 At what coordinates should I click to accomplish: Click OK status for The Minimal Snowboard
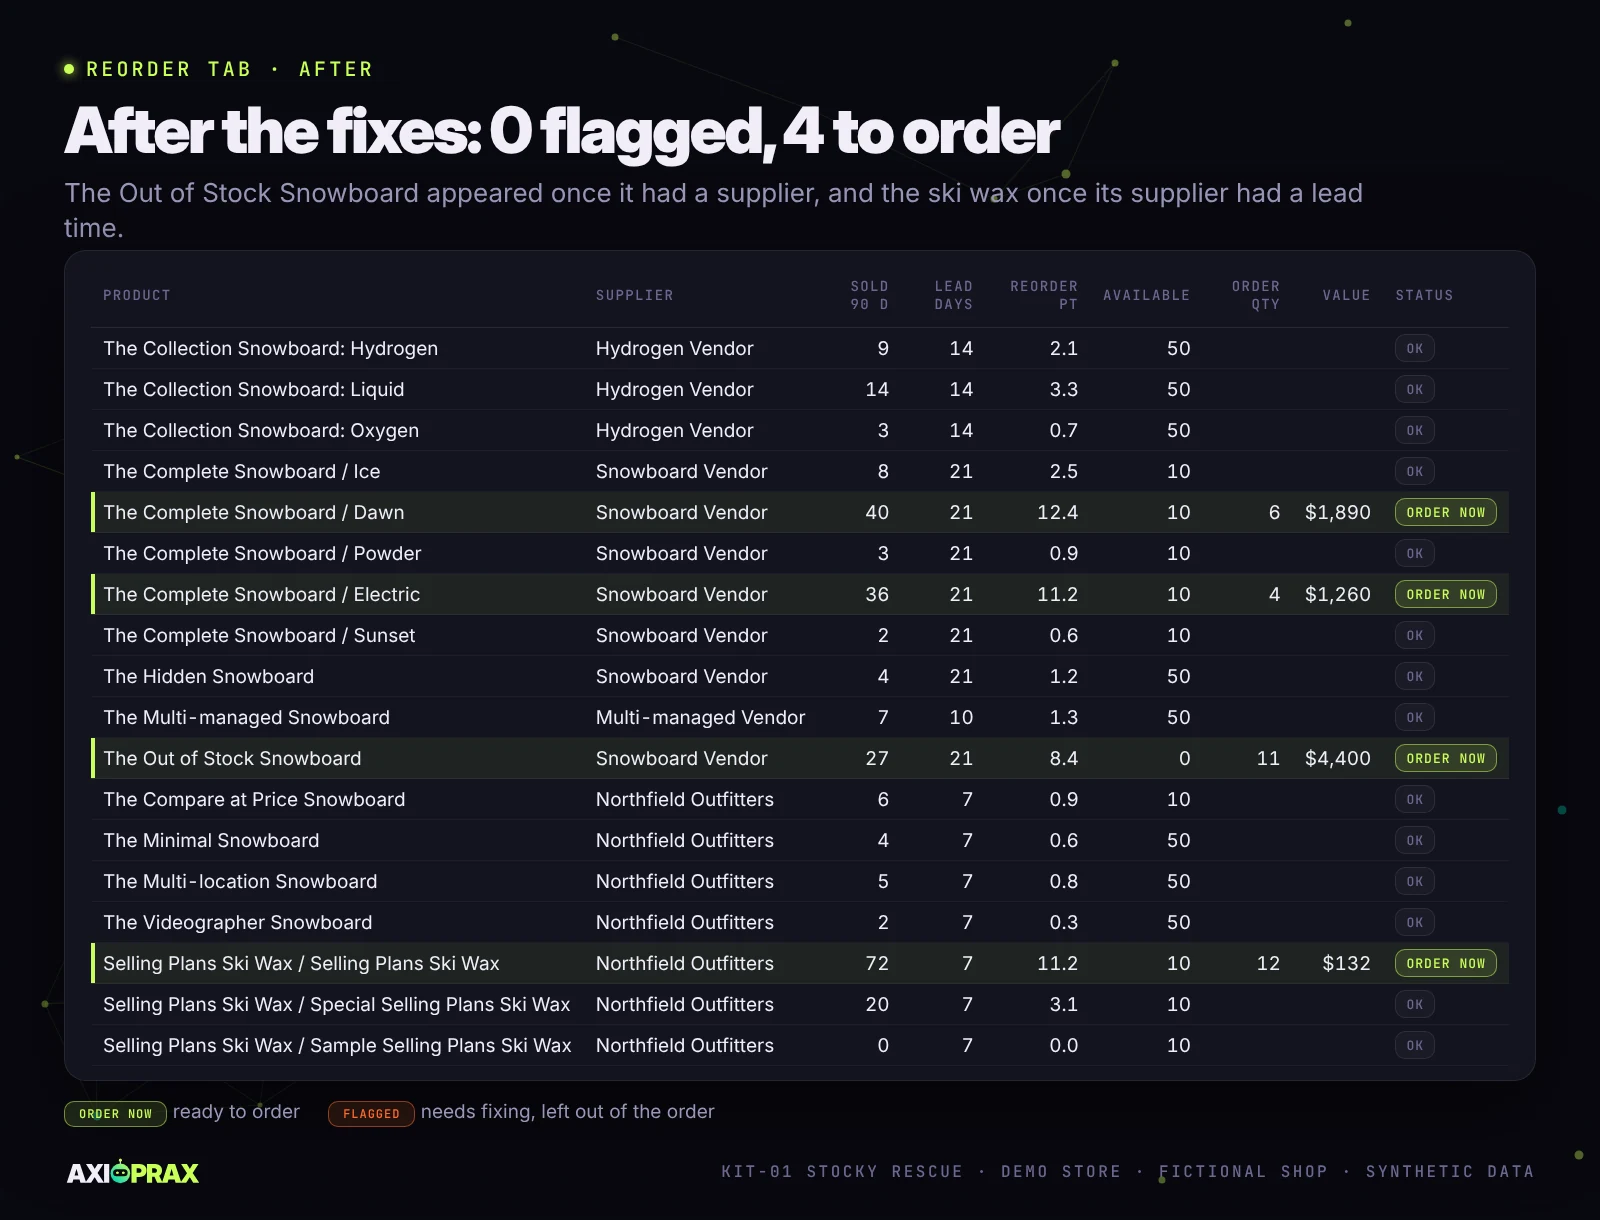coord(1415,840)
